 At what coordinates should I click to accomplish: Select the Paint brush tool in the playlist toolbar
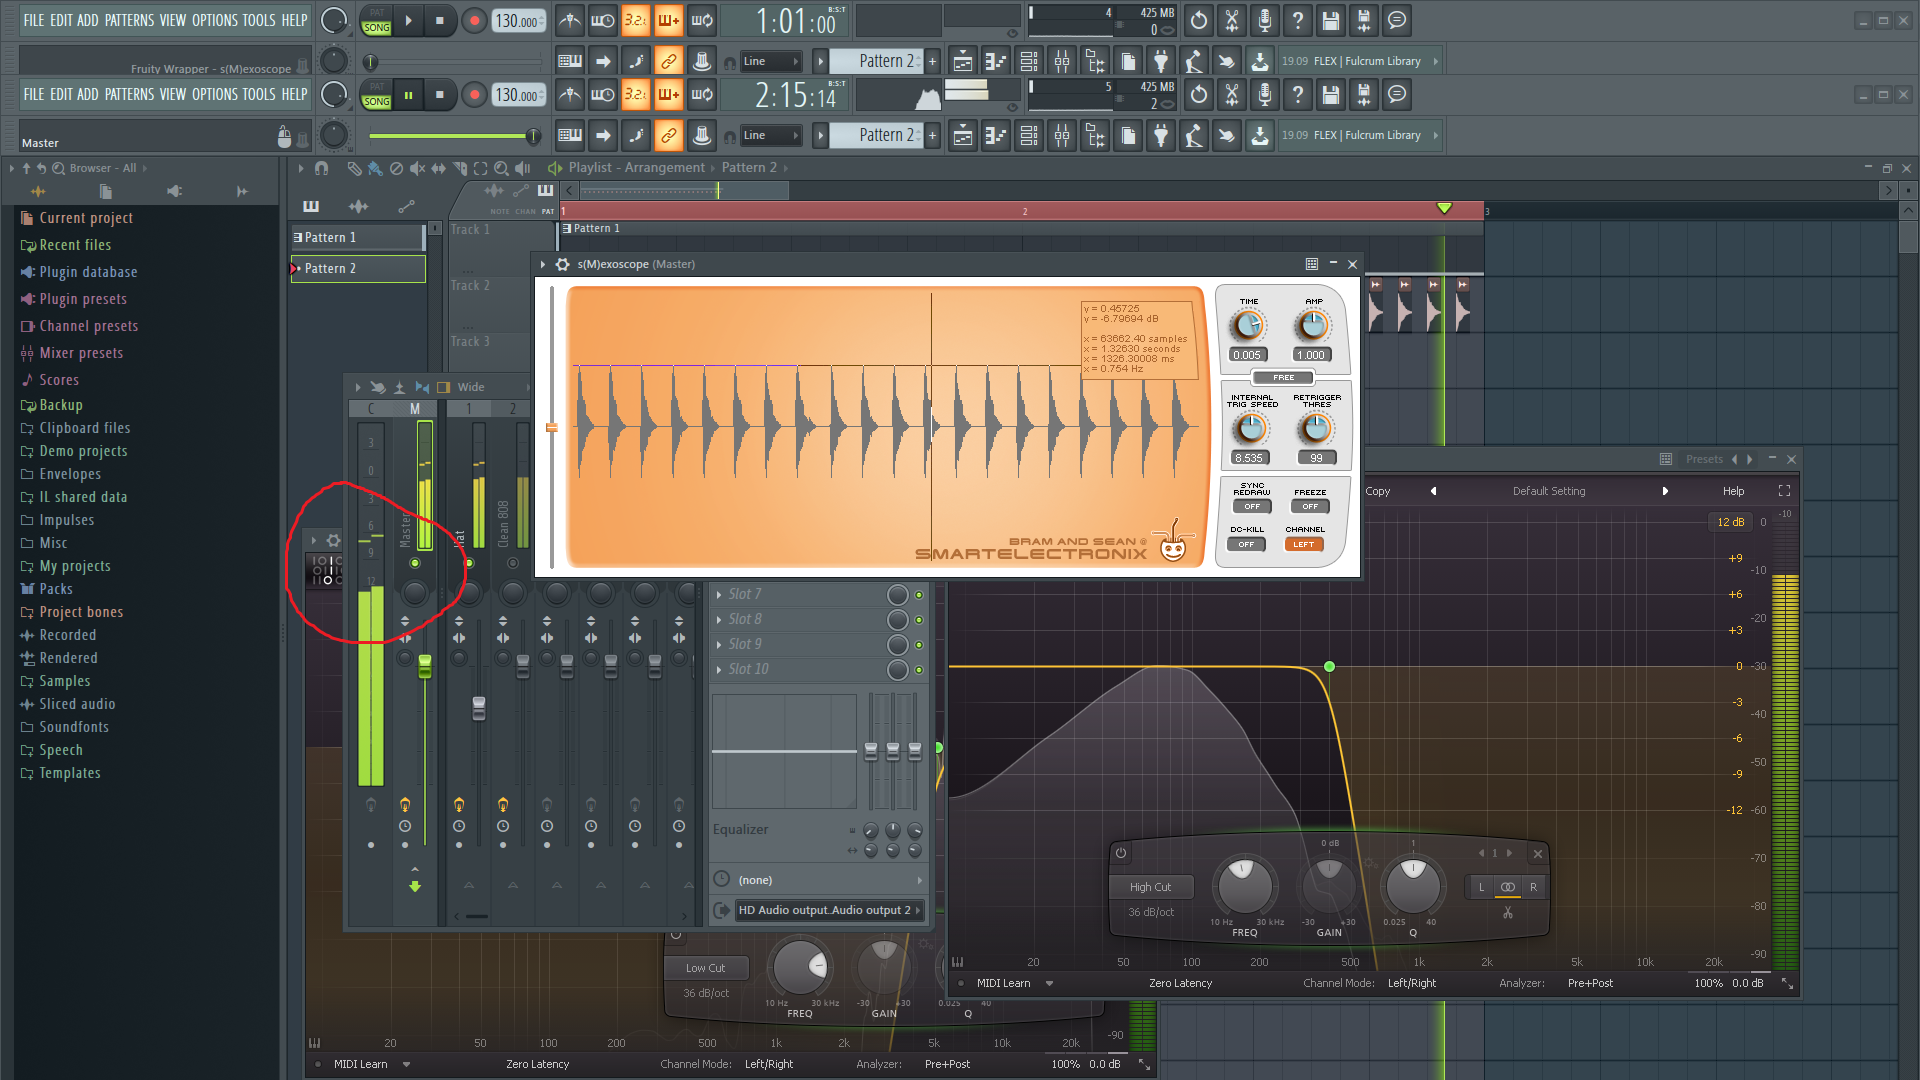click(x=375, y=168)
